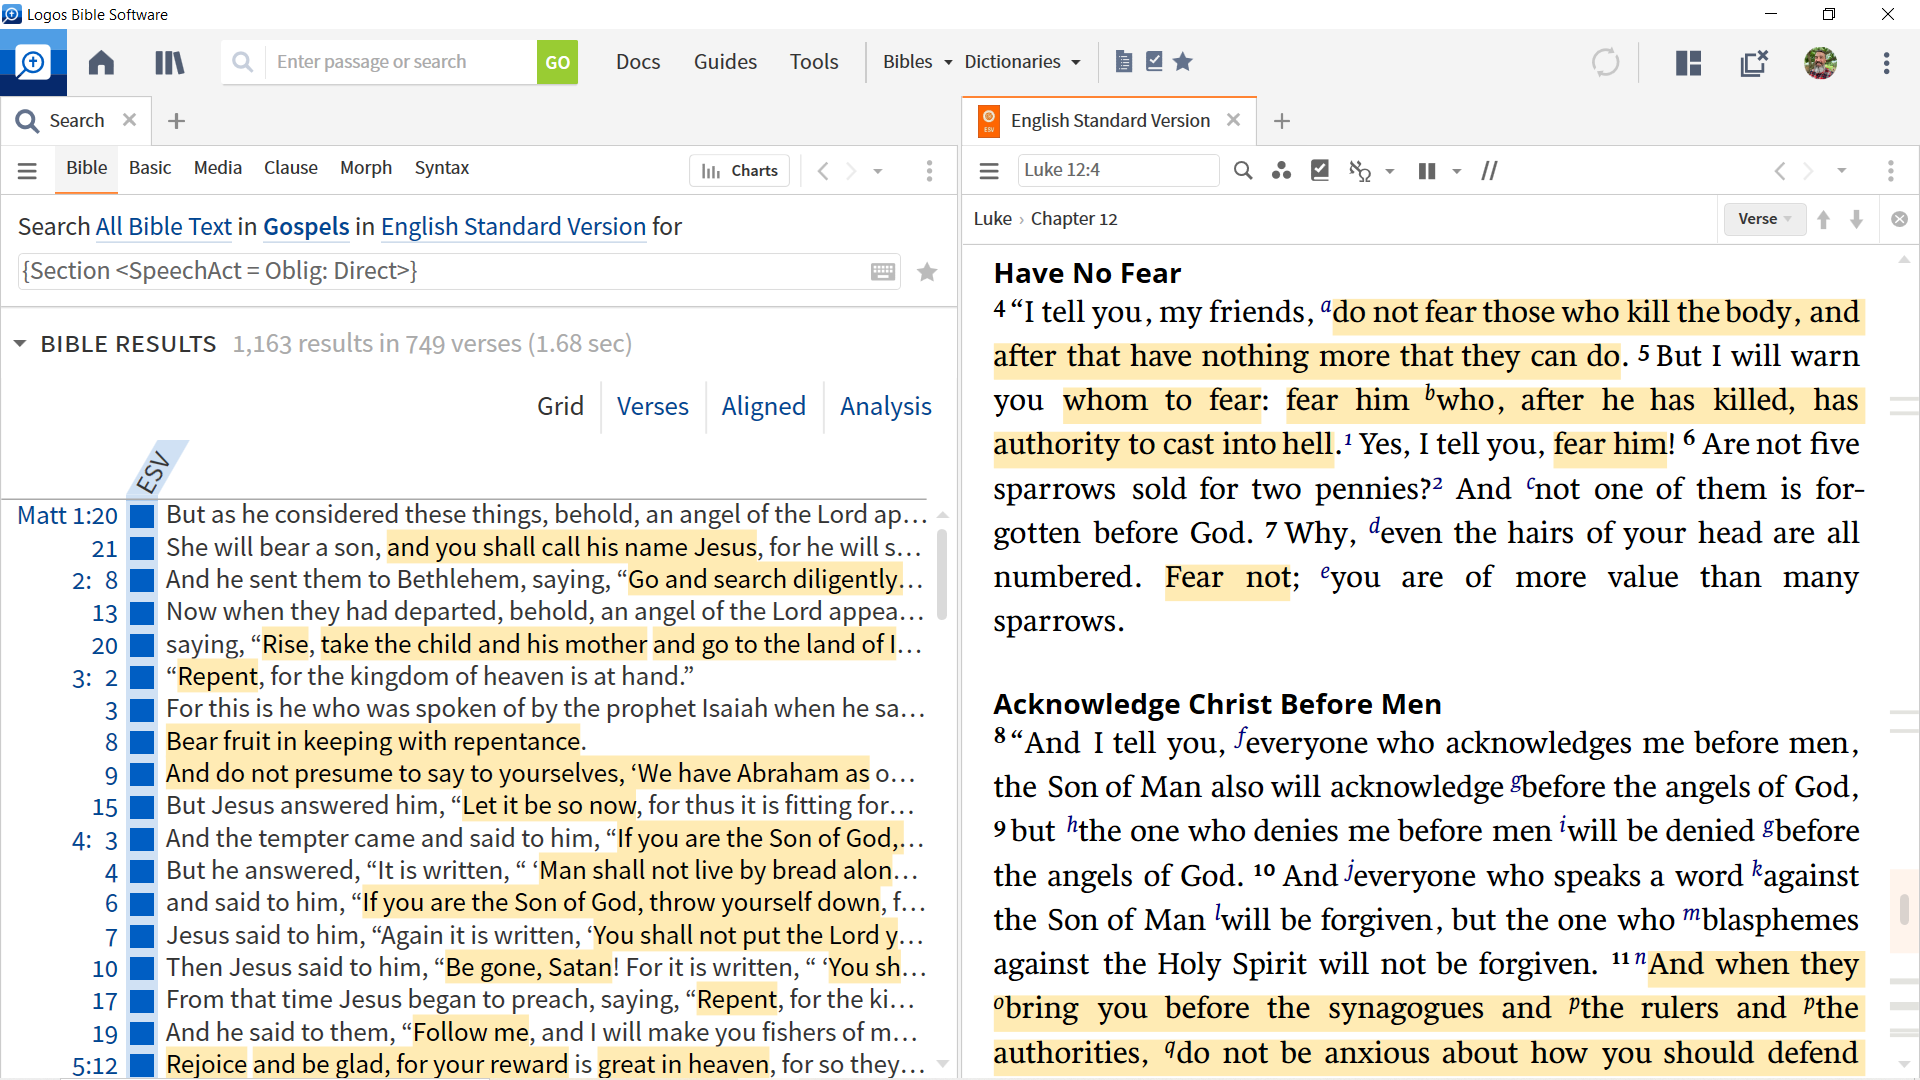Switch to the Syntax search tab
This screenshot has width=1920, height=1080.
point(442,168)
